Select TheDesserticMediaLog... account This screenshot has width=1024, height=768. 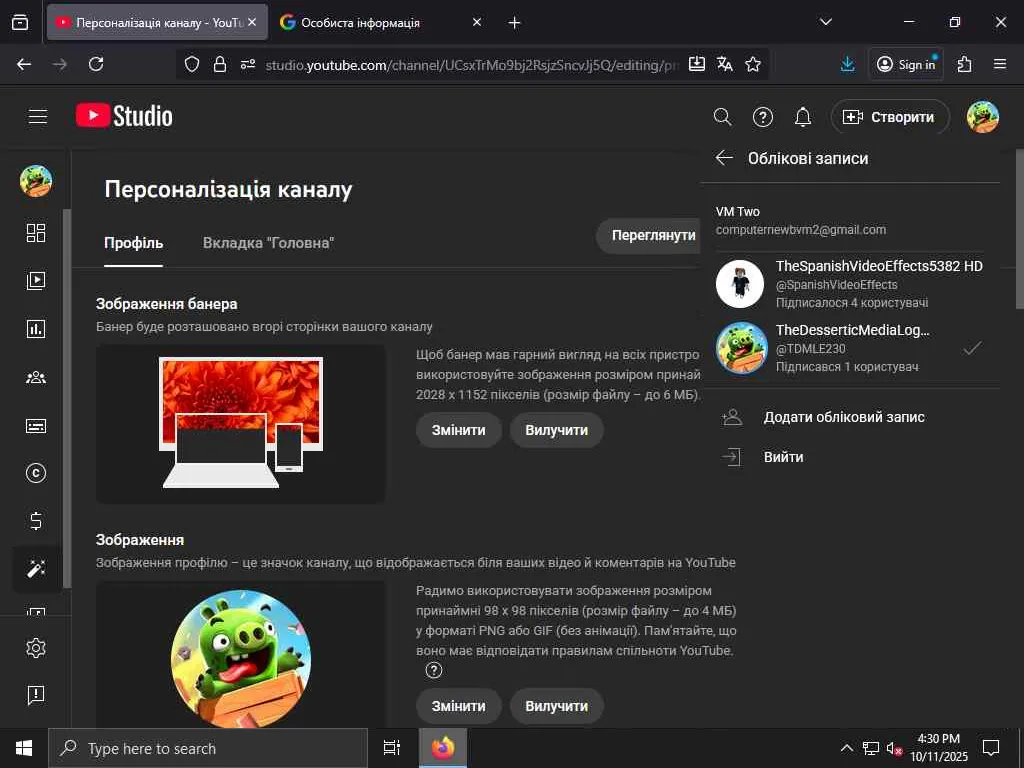tap(850, 348)
